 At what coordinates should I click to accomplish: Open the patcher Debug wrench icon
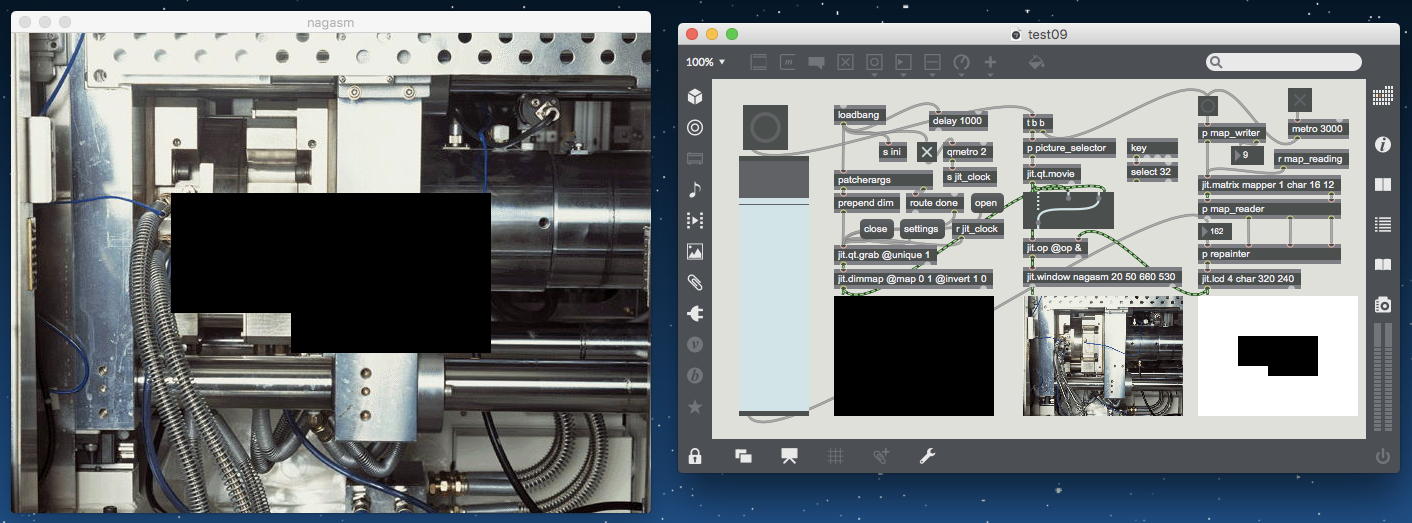point(927,456)
